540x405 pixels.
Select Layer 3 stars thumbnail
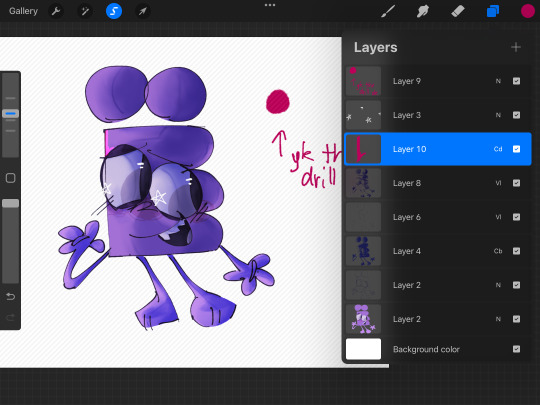[x=363, y=115]
